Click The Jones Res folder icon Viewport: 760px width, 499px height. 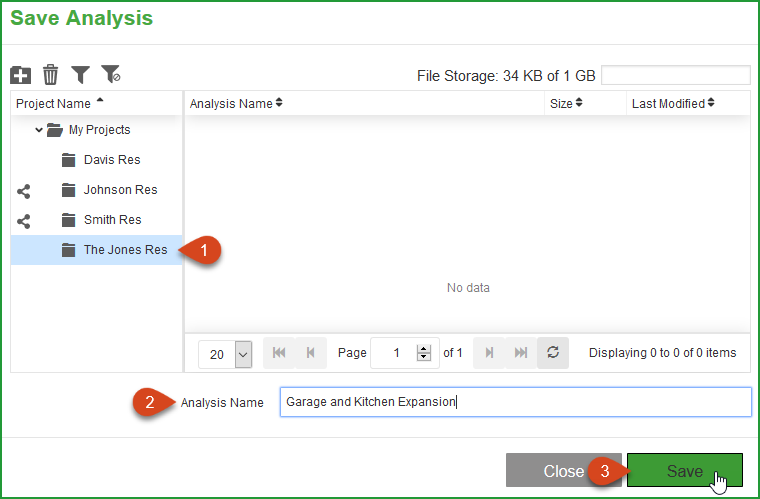point(68,250)
